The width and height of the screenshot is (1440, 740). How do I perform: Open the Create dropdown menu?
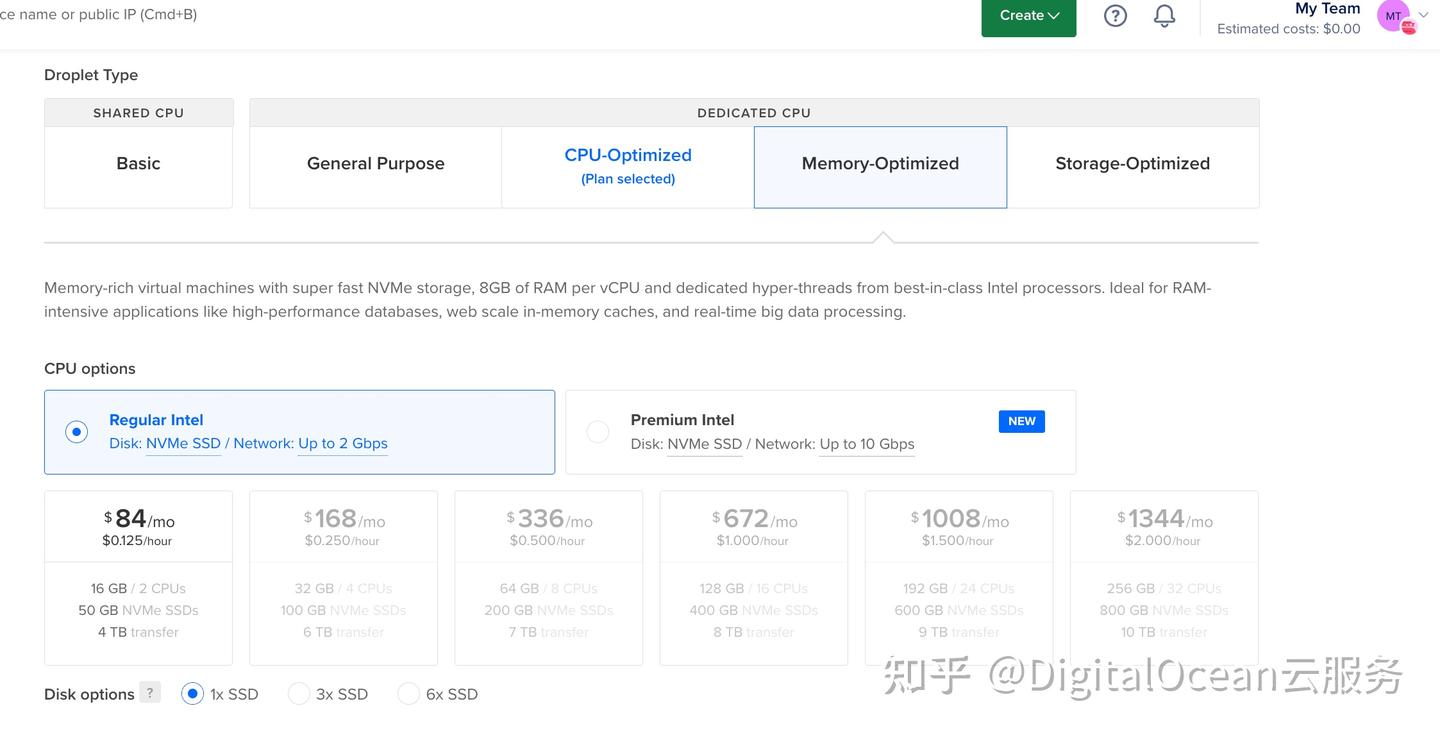1028,15
